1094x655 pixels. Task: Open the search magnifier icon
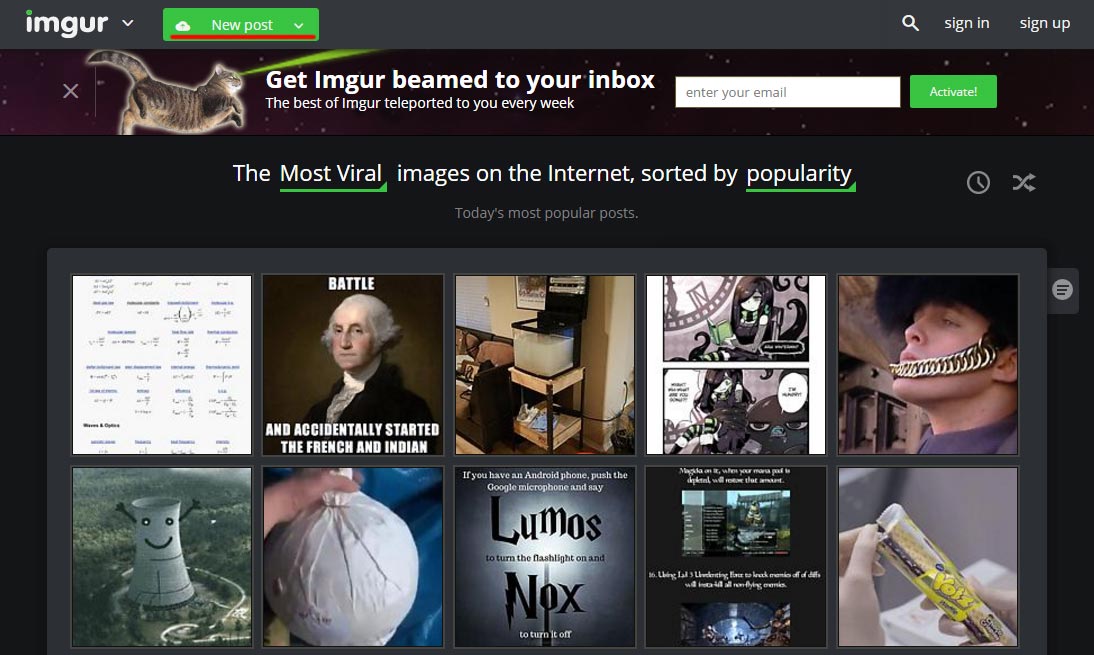[910, 23]
